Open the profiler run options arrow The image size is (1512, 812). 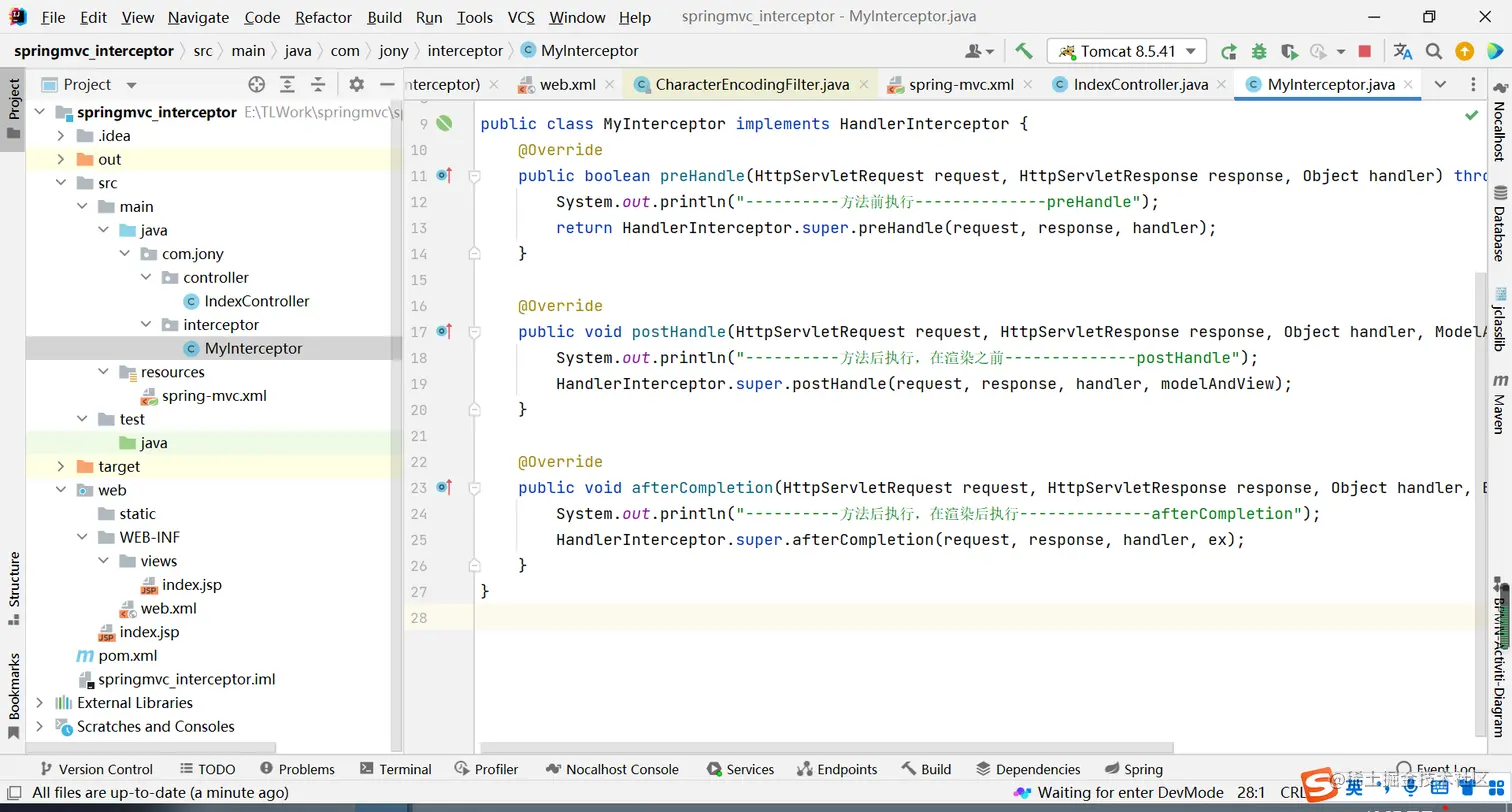tap(1340, 52)
